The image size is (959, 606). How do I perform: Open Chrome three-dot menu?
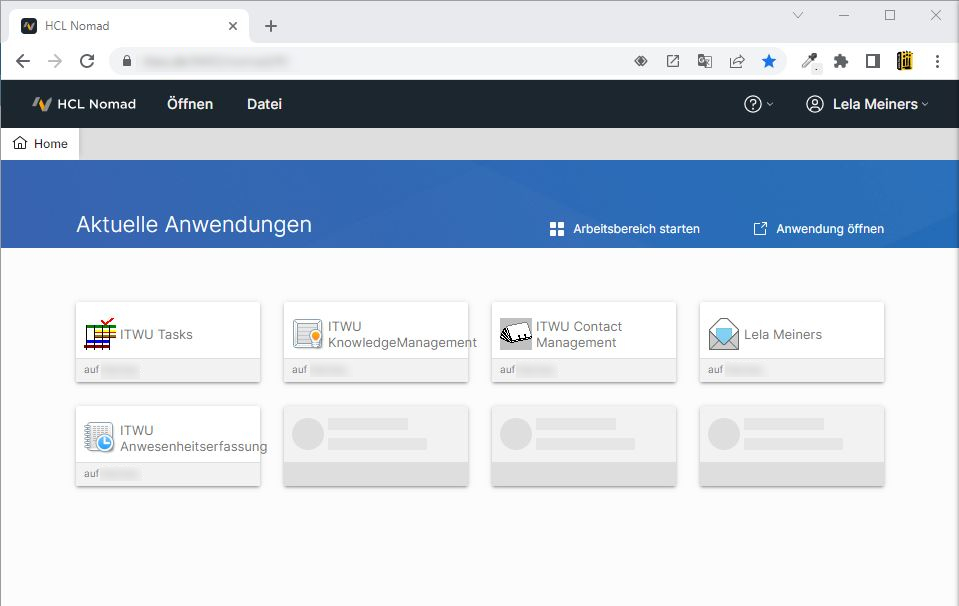(x=937, y=61)
